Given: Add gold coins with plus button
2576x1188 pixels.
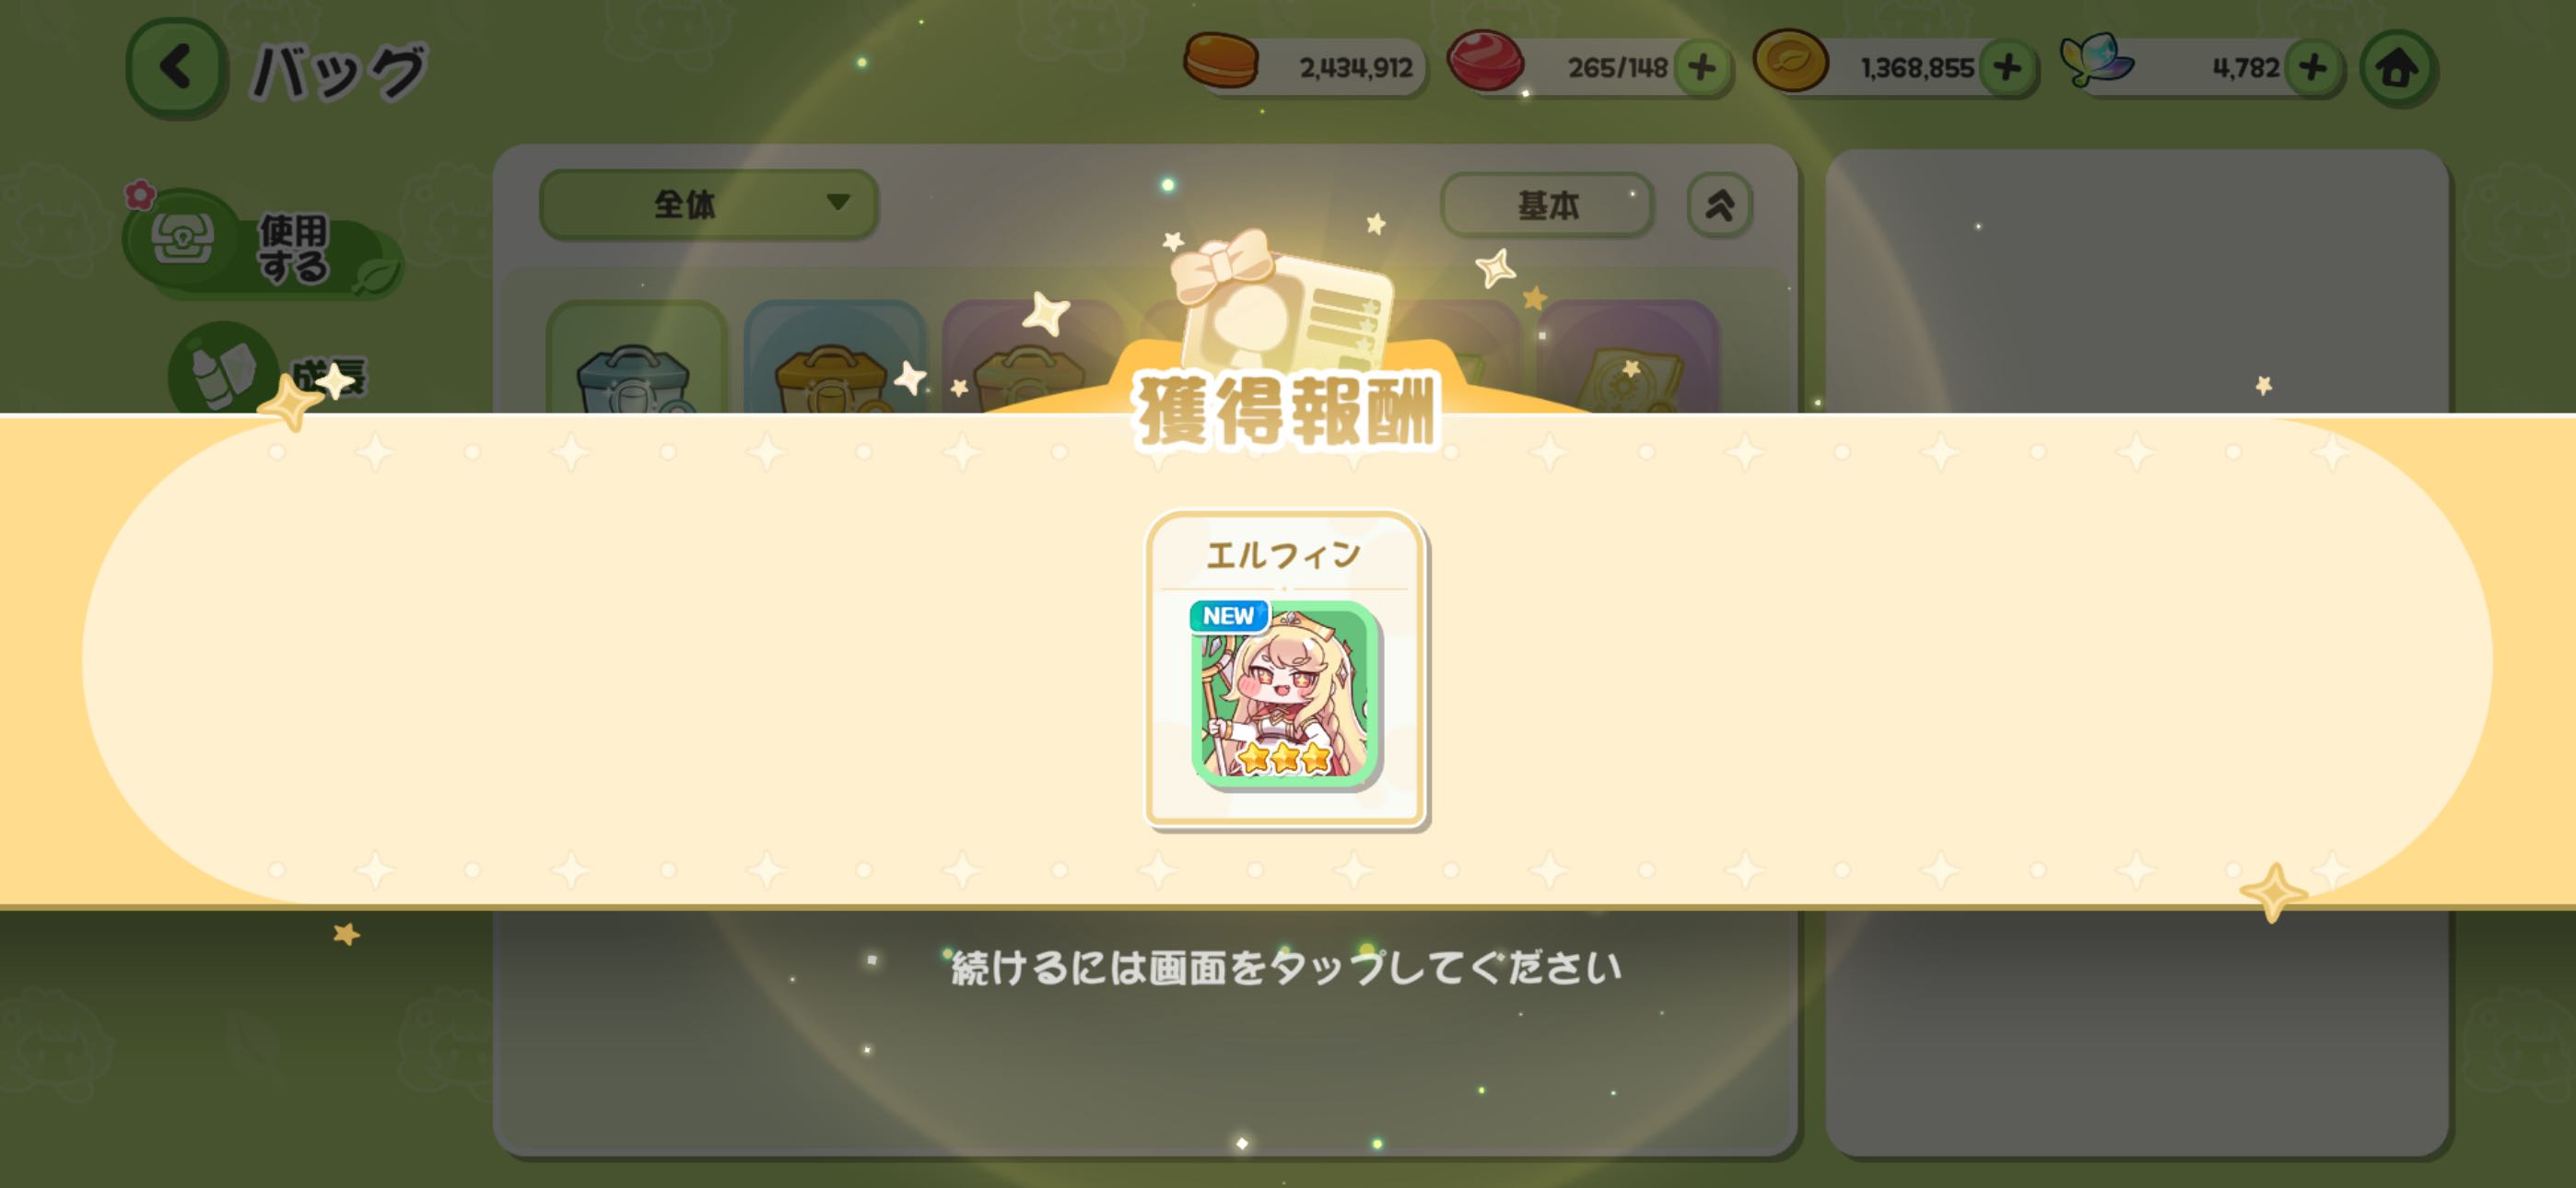Looking at the screenshot, I should coord(2007,68).
